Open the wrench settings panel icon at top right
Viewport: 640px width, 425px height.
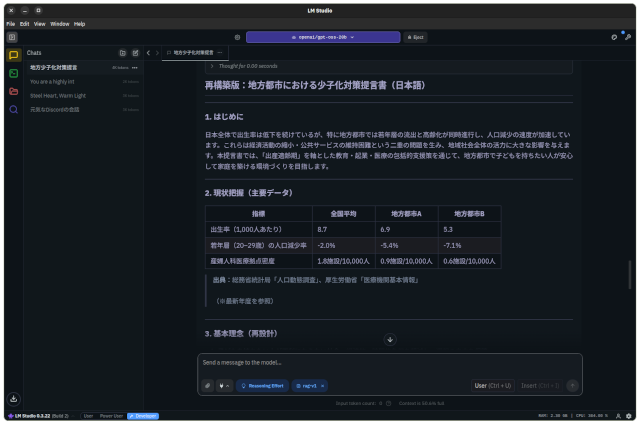pyautogui.click(x=628, y=37)
